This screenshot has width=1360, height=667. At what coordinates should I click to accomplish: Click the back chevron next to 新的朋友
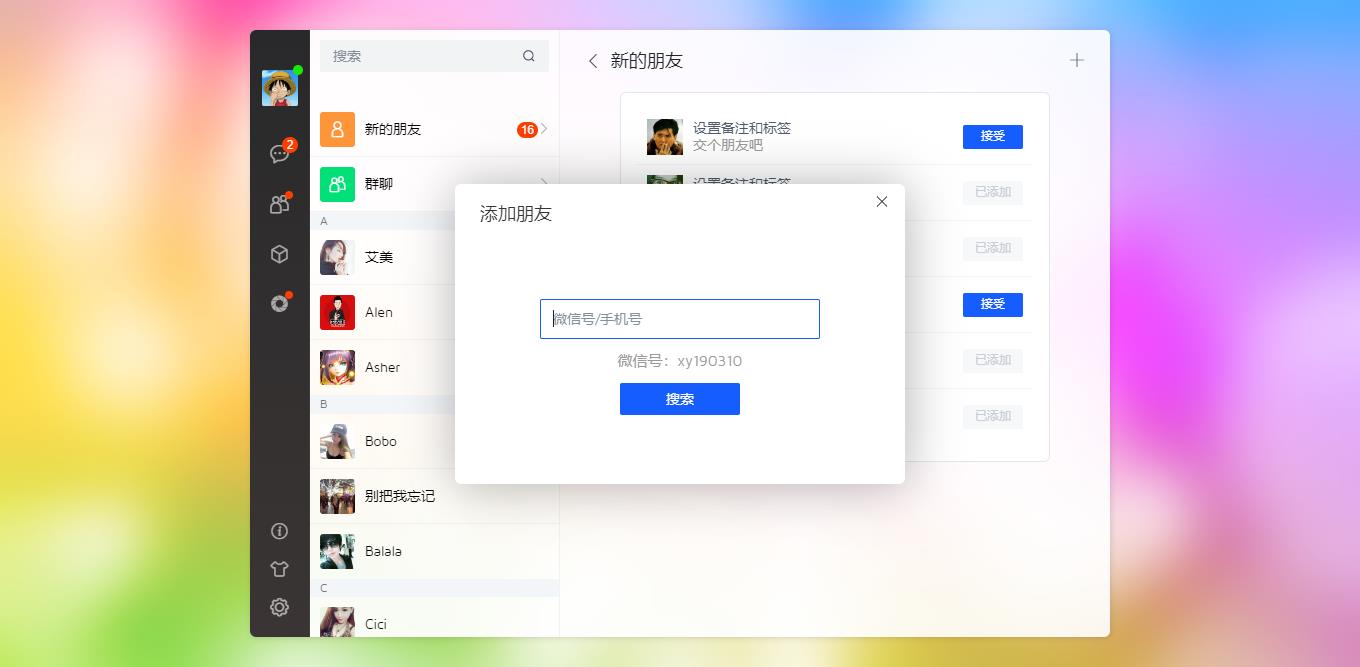[592, 60]
